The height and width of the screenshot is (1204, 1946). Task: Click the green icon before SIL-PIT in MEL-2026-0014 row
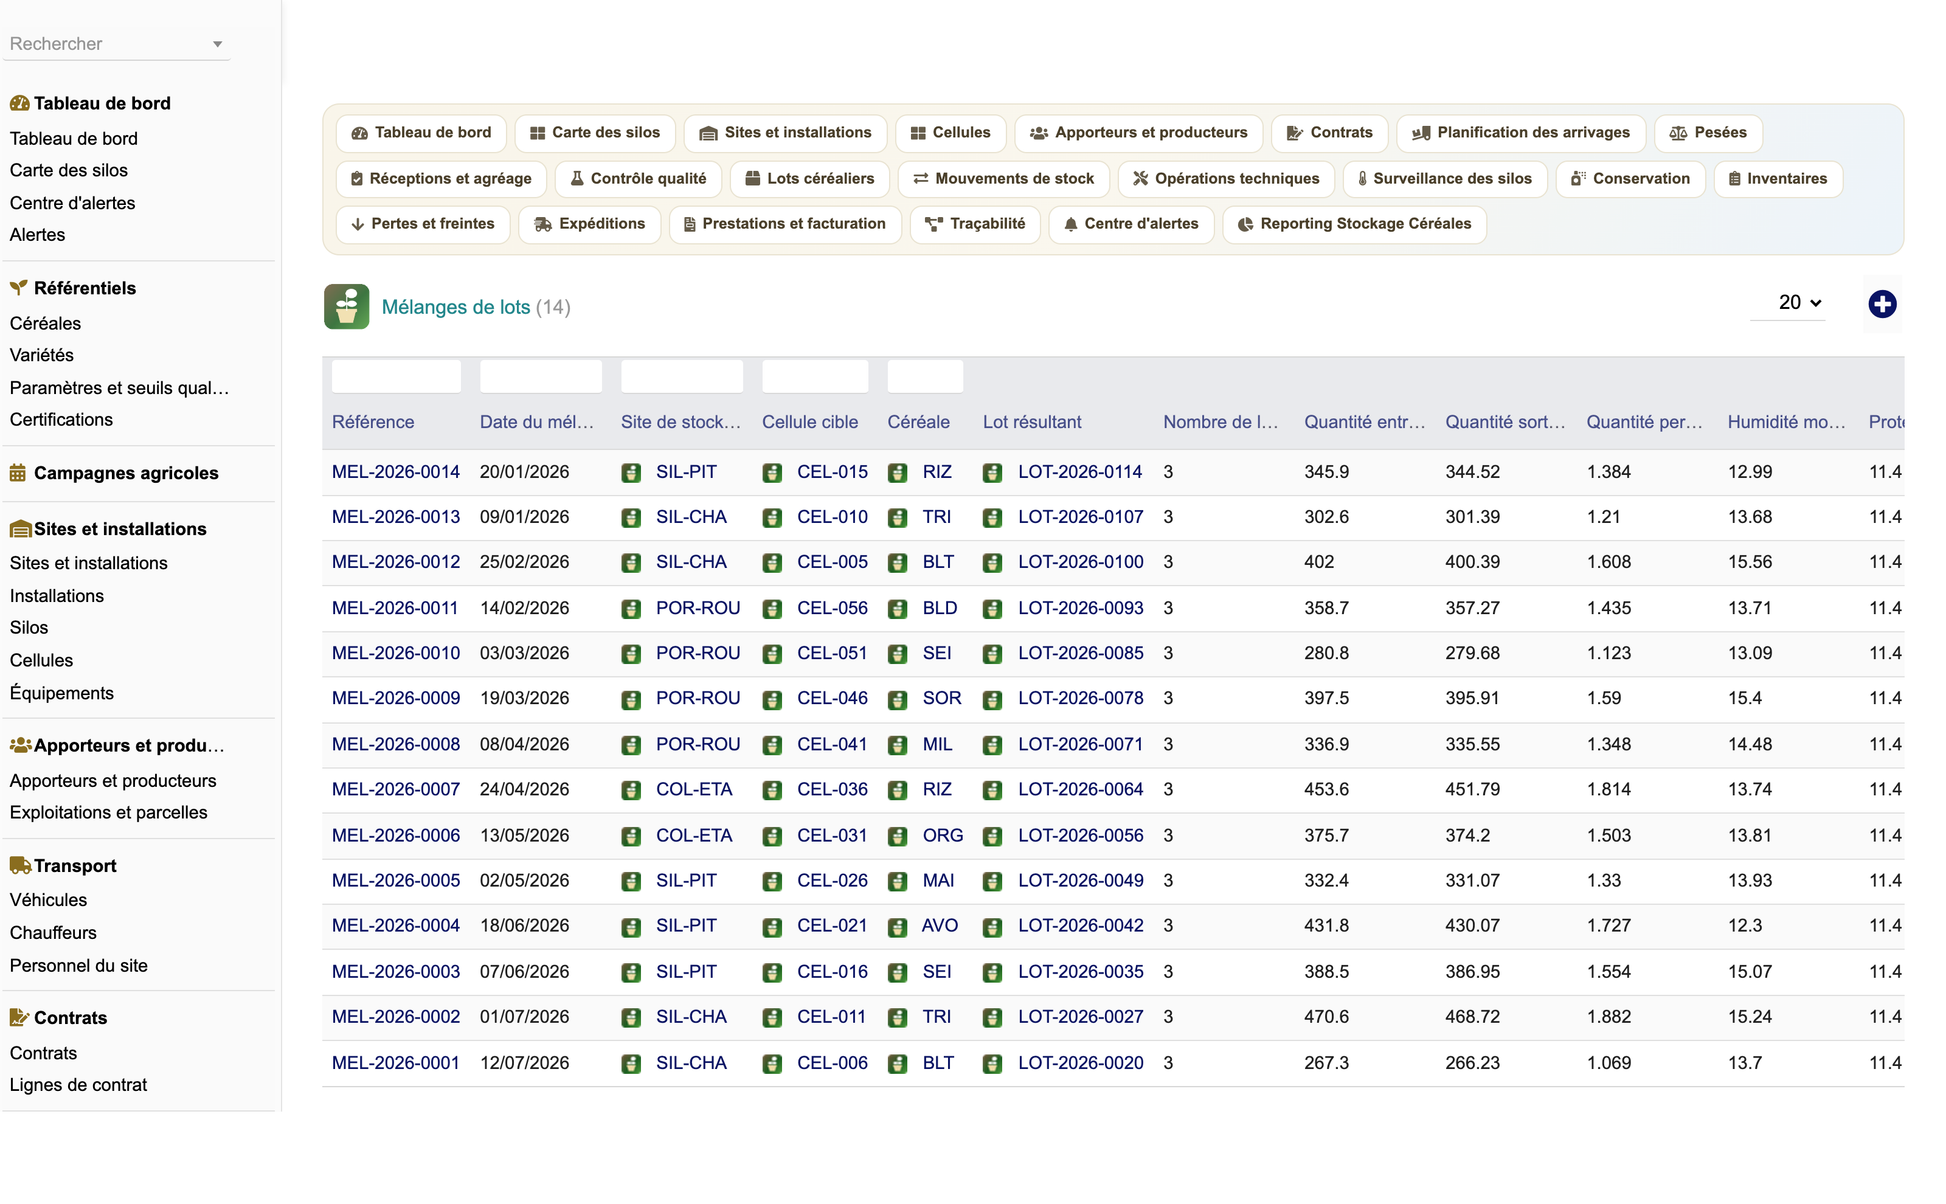tap(631, 472)
